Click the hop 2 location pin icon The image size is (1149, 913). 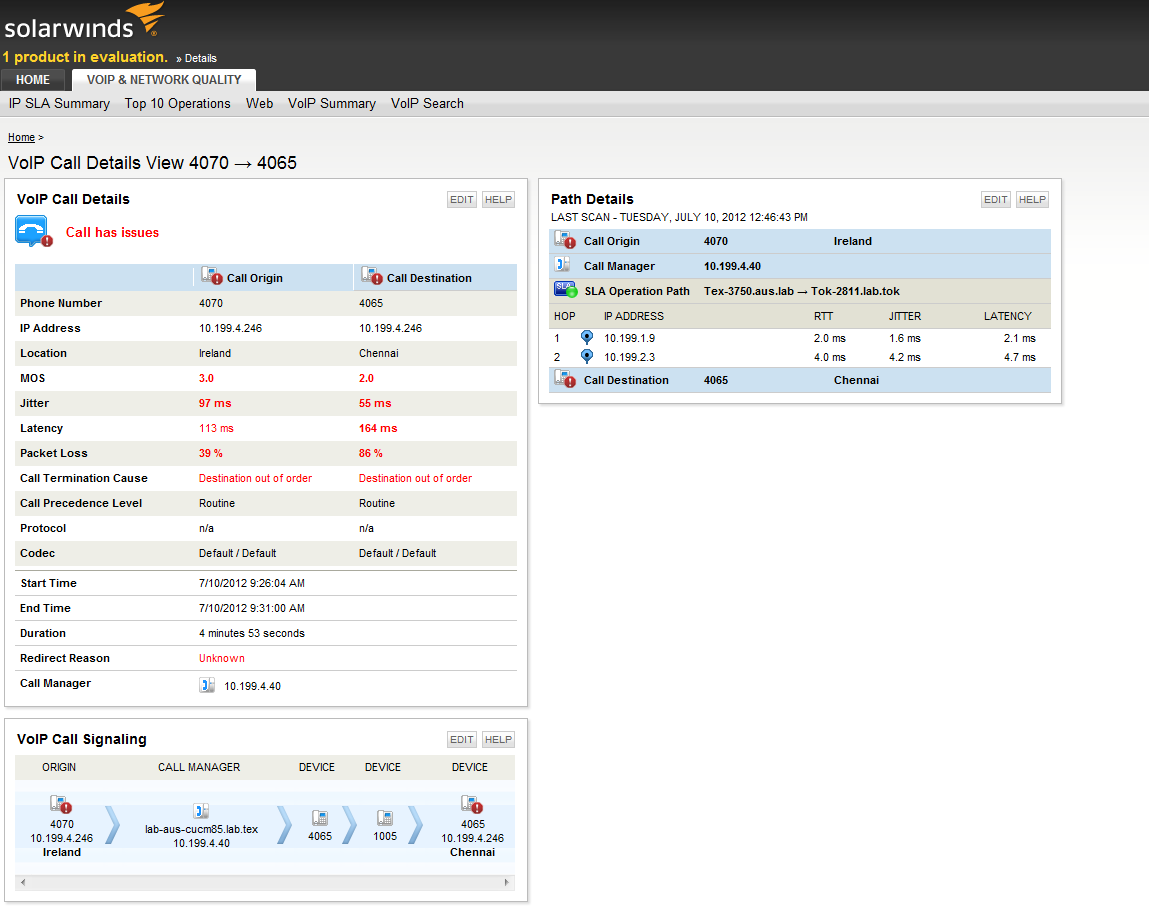click(586, 357)
